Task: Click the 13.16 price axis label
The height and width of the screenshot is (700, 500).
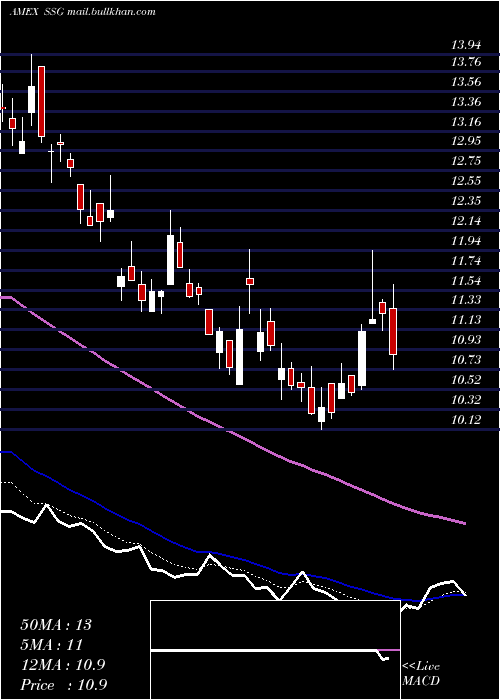Action: 466,121
